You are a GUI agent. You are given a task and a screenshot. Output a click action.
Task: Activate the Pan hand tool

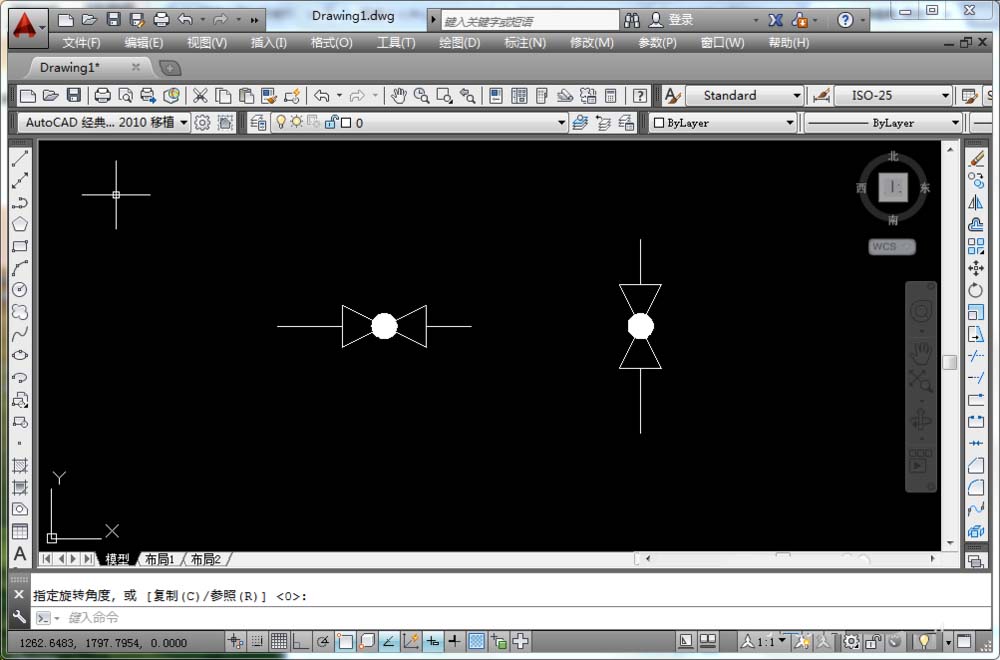[399, 96]
